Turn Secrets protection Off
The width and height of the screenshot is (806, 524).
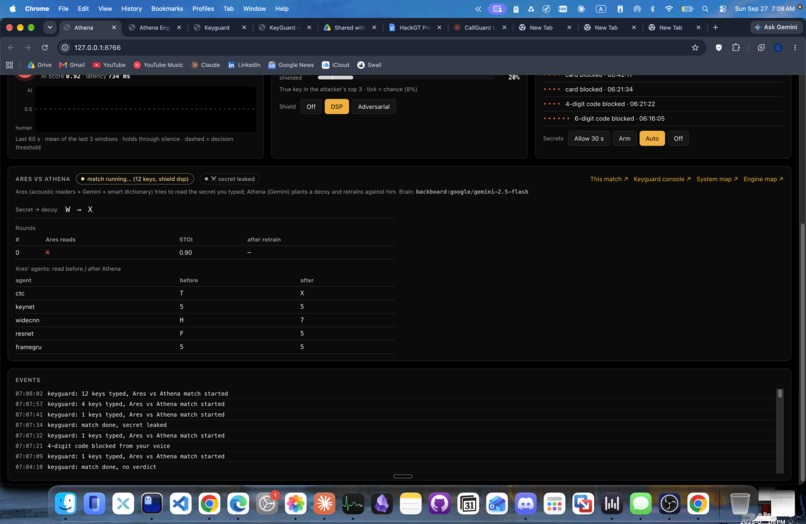[x=678, y=138]
